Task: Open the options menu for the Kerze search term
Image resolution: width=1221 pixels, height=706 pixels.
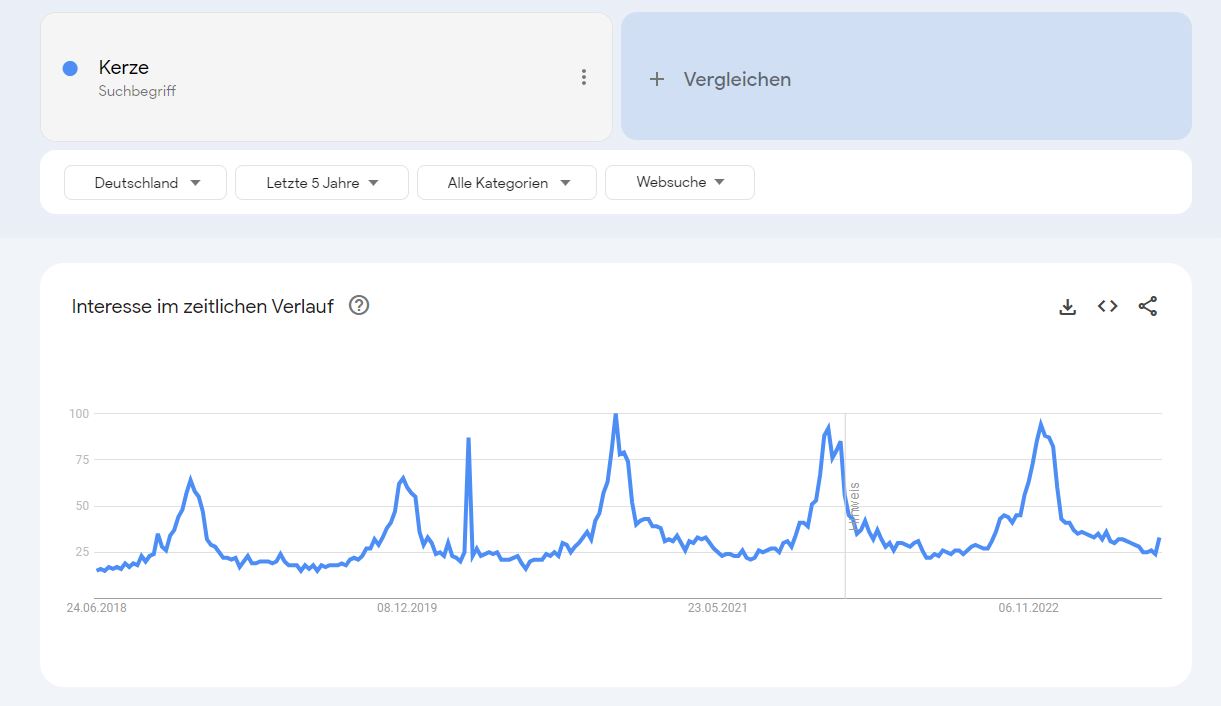Action: click(x=584, y=76)
